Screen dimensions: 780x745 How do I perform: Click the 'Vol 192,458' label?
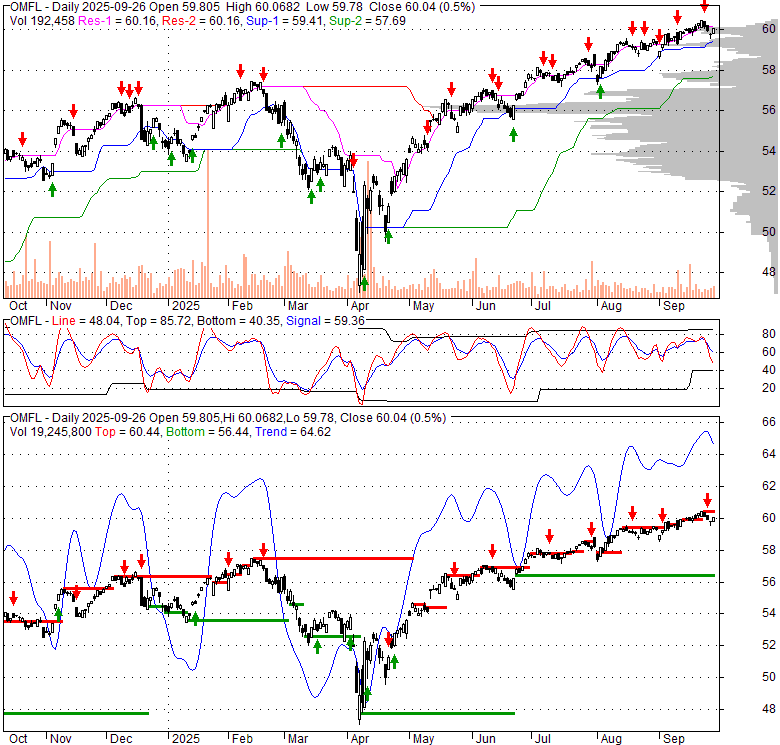(x=42, y=21)
